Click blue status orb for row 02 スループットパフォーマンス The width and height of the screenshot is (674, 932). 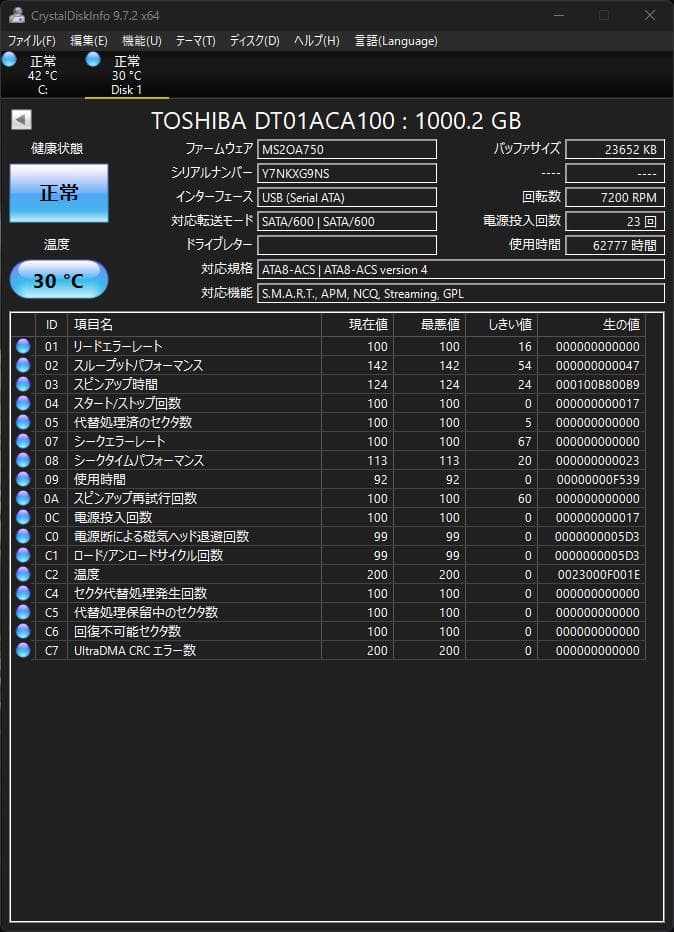(23, 365)
